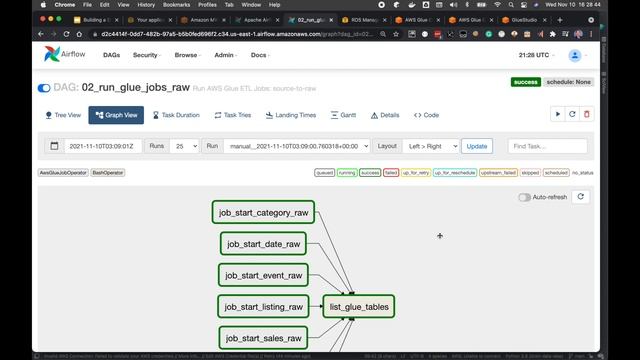Open a new Chrome tab with plus
640x360 pixels.
point(560,20)
